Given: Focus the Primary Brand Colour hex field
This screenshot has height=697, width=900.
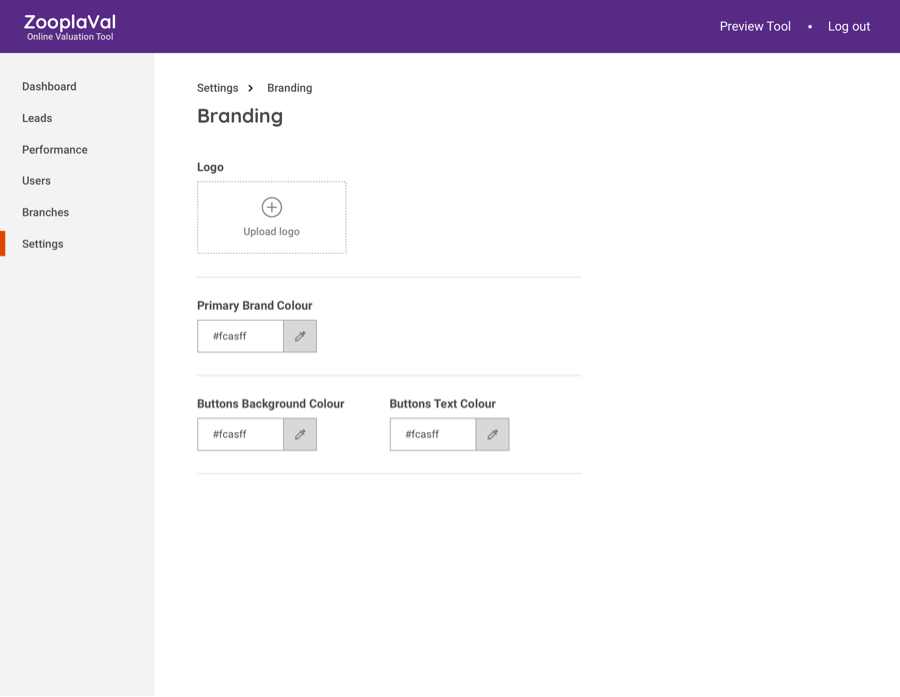Looking at the screenshot, I should (x=240, y=336).
